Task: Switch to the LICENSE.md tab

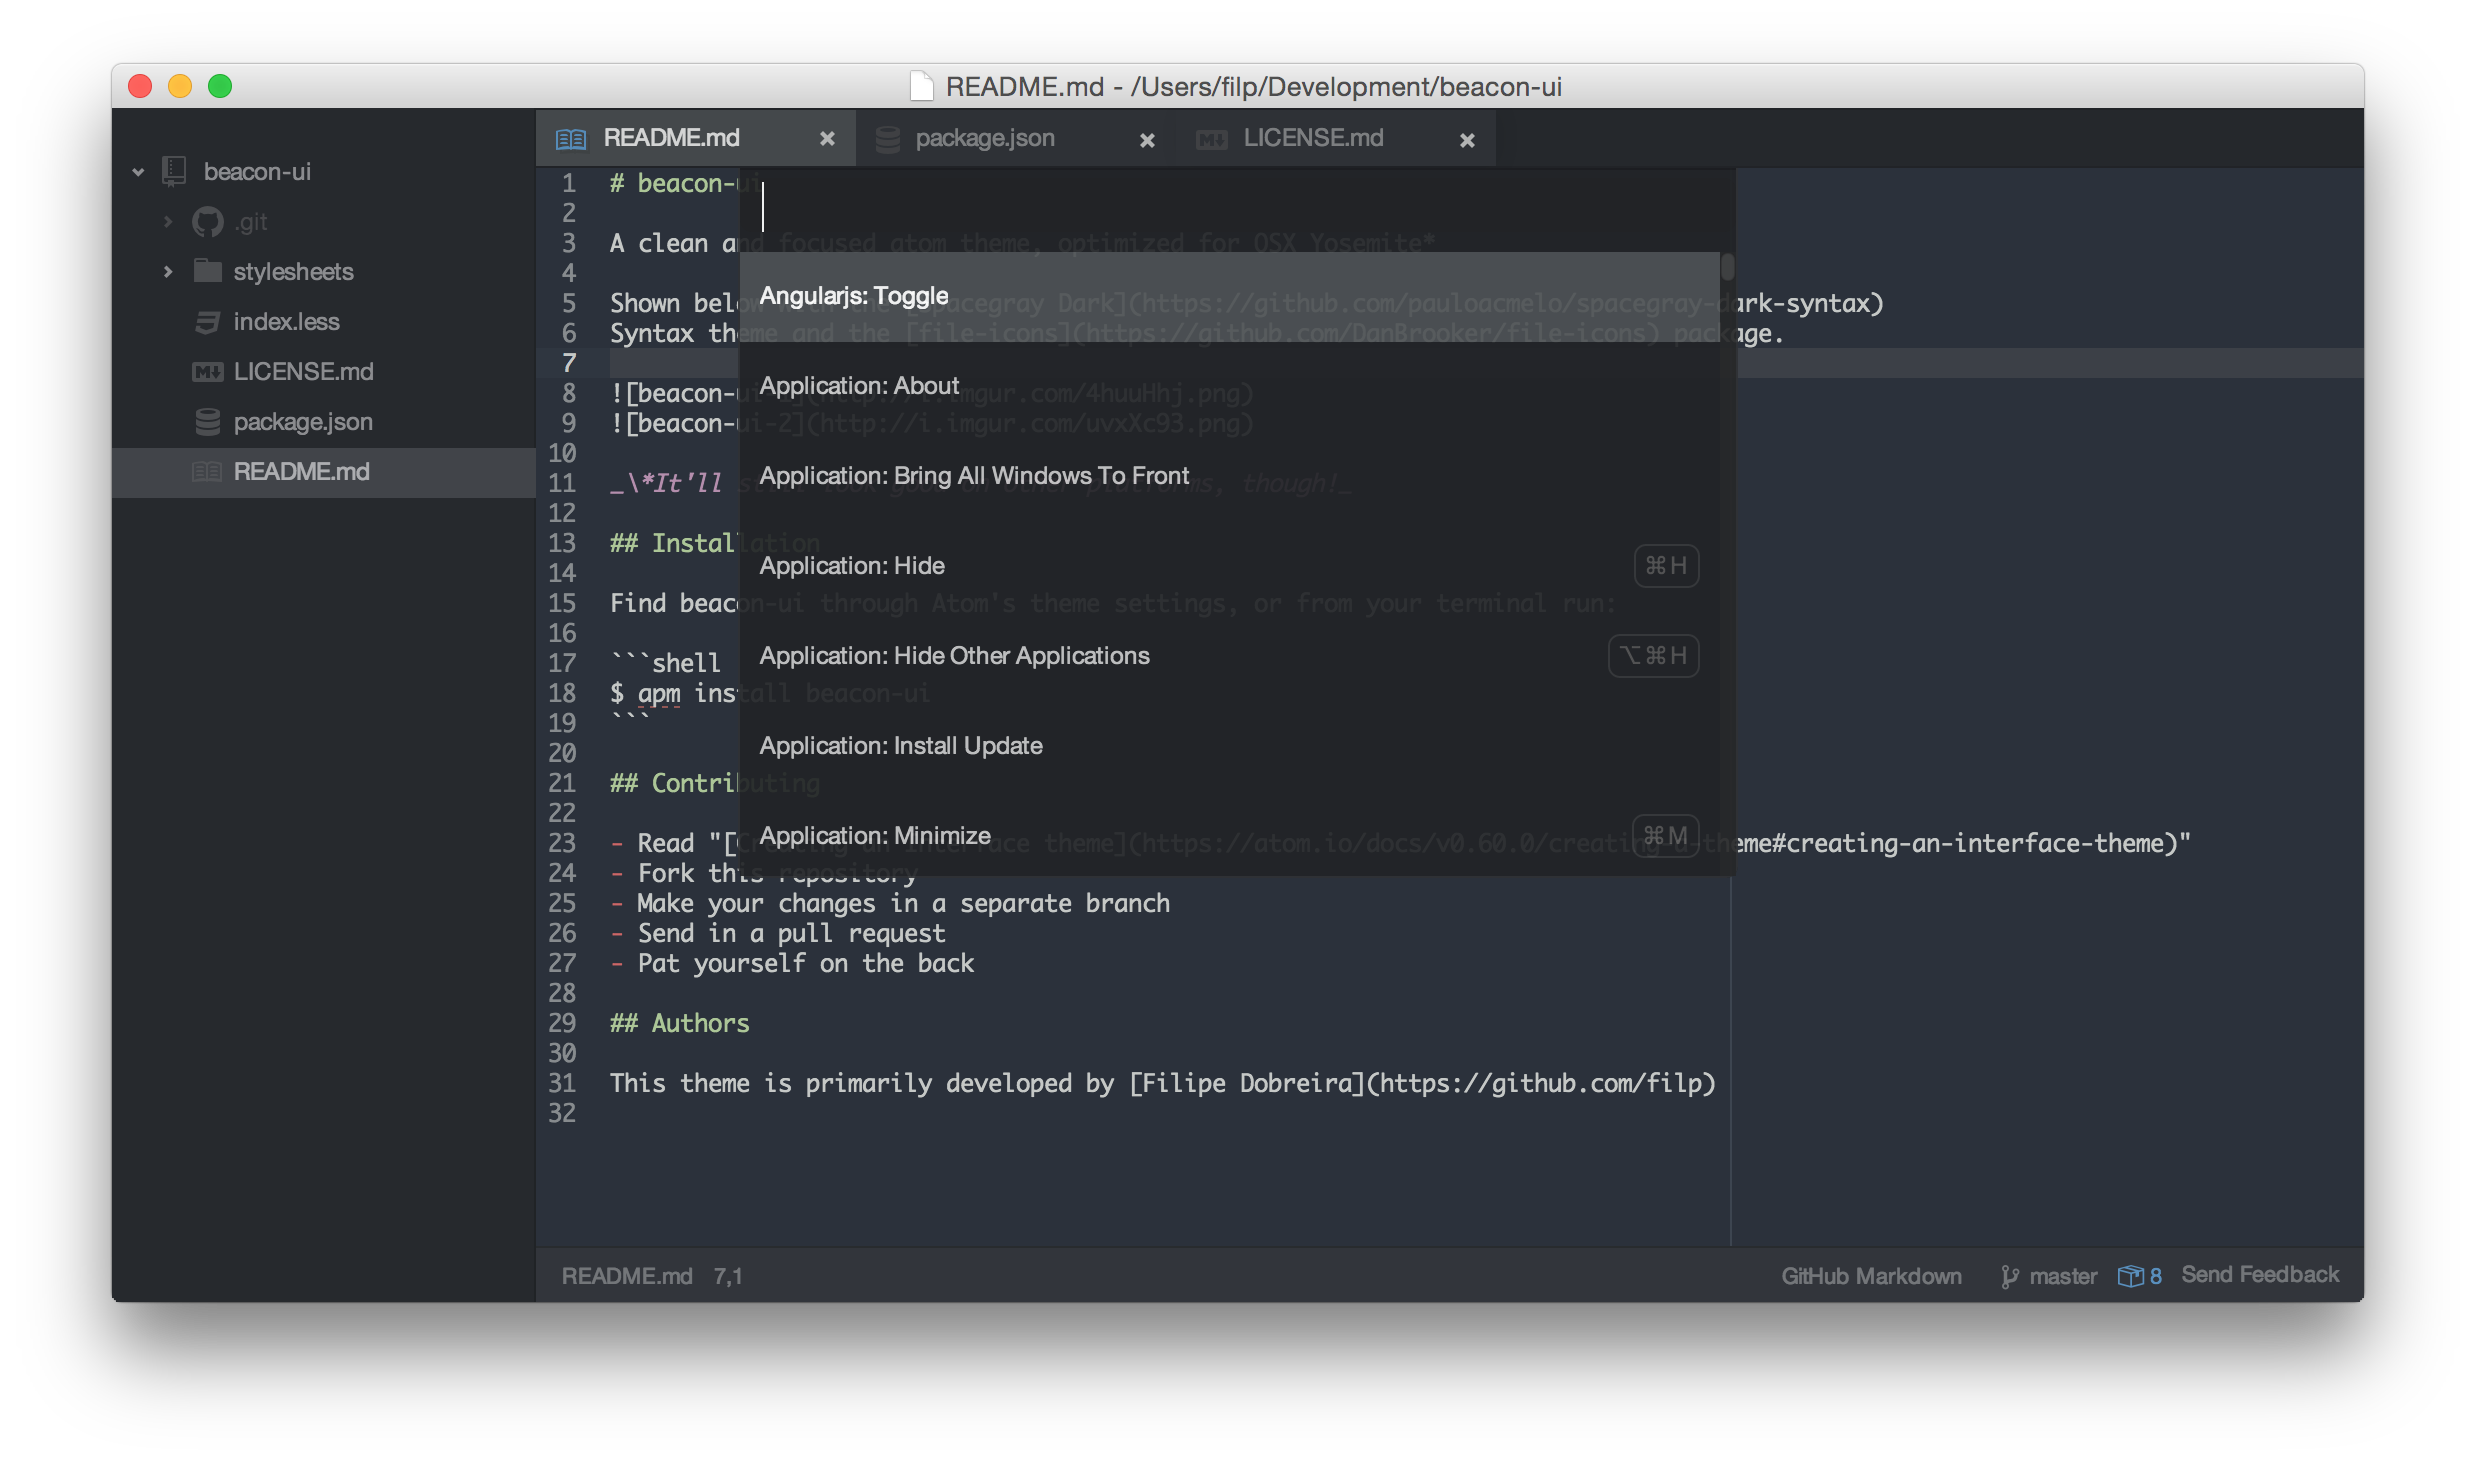Action: click(1335, 138)
